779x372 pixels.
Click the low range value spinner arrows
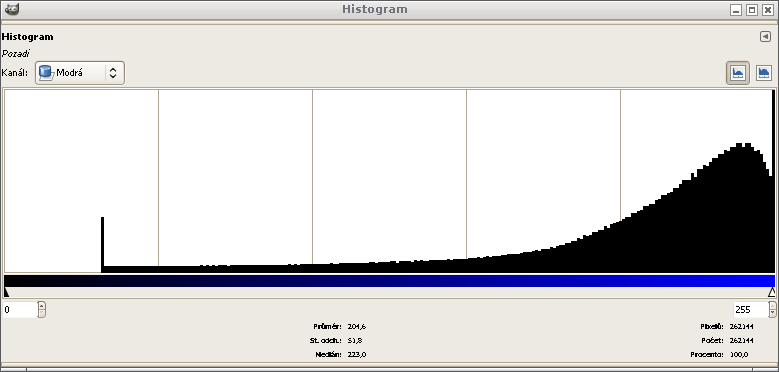(42, 309)
